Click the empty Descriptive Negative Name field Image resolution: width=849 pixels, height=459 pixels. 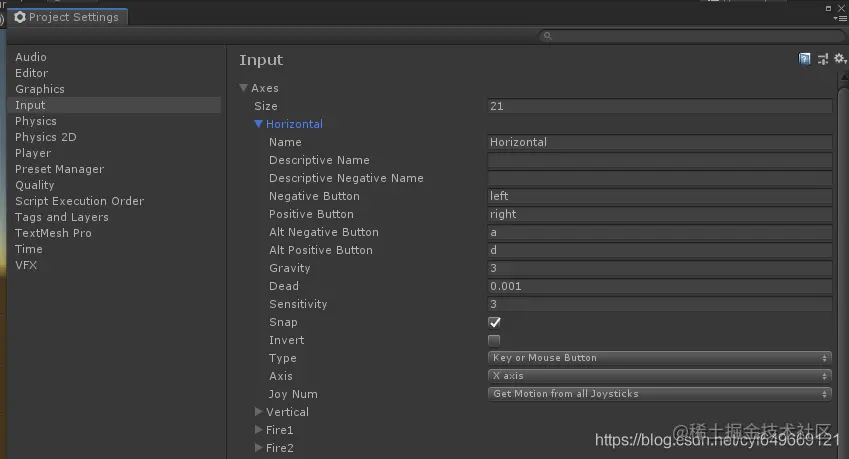point(659,178)
